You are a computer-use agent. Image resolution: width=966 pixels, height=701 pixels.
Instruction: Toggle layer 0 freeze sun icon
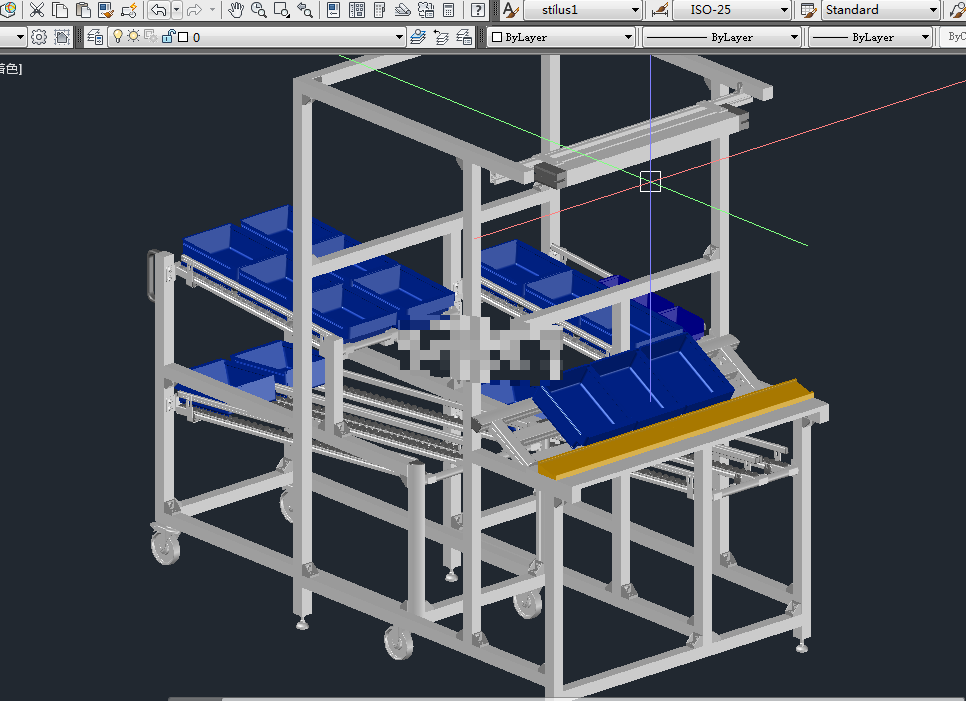point(133,36)
